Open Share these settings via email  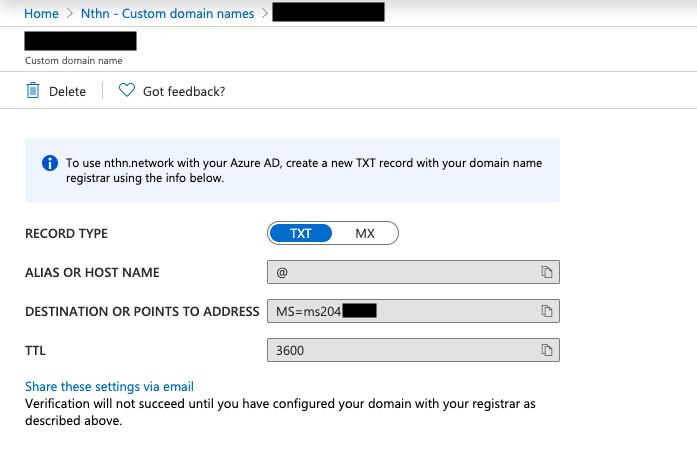click(109, 387)
